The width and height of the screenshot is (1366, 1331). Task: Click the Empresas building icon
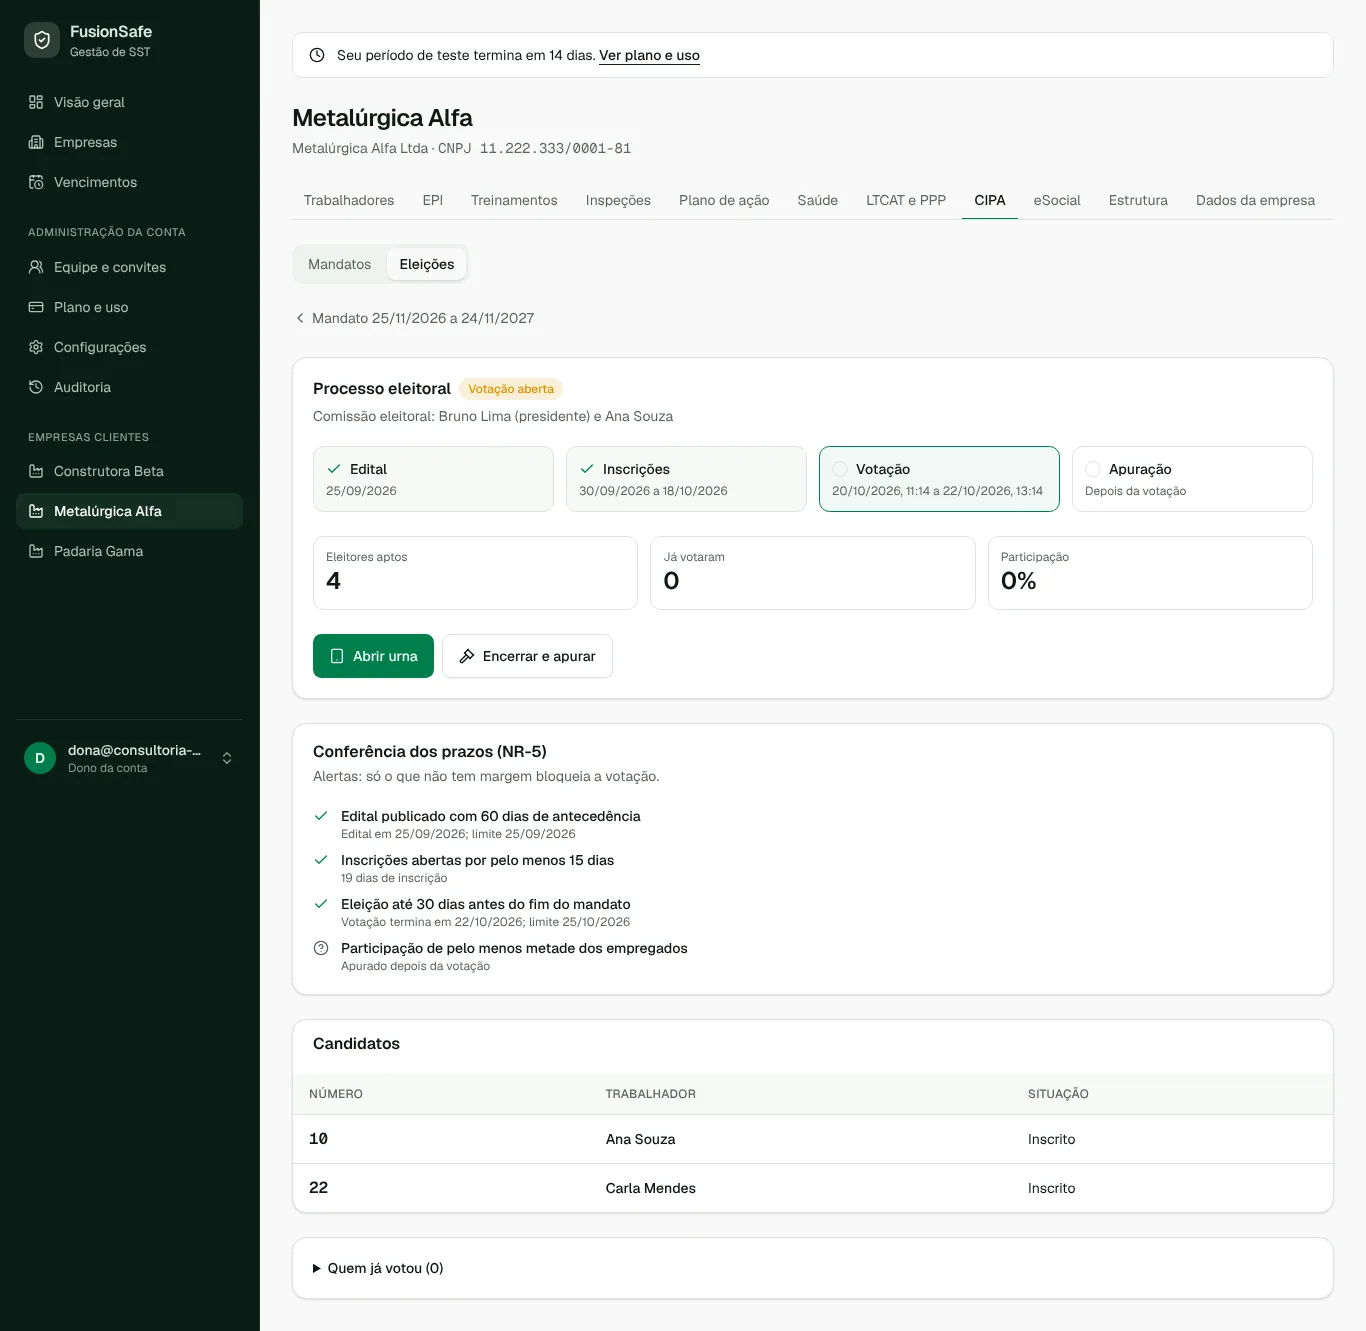click(36, 142)
